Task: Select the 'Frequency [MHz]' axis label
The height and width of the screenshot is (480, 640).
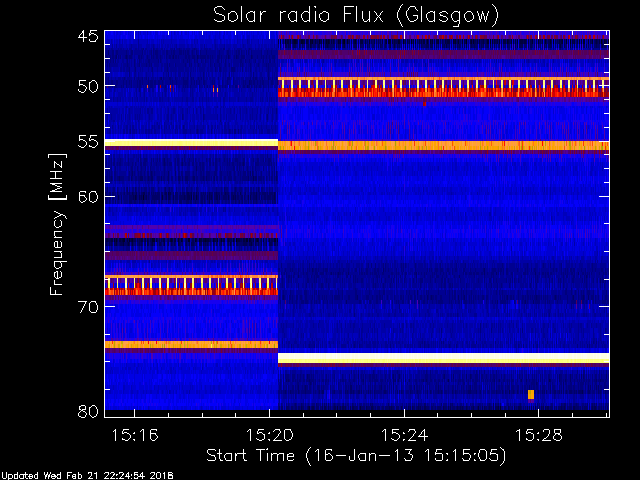Action: point(58,224)
